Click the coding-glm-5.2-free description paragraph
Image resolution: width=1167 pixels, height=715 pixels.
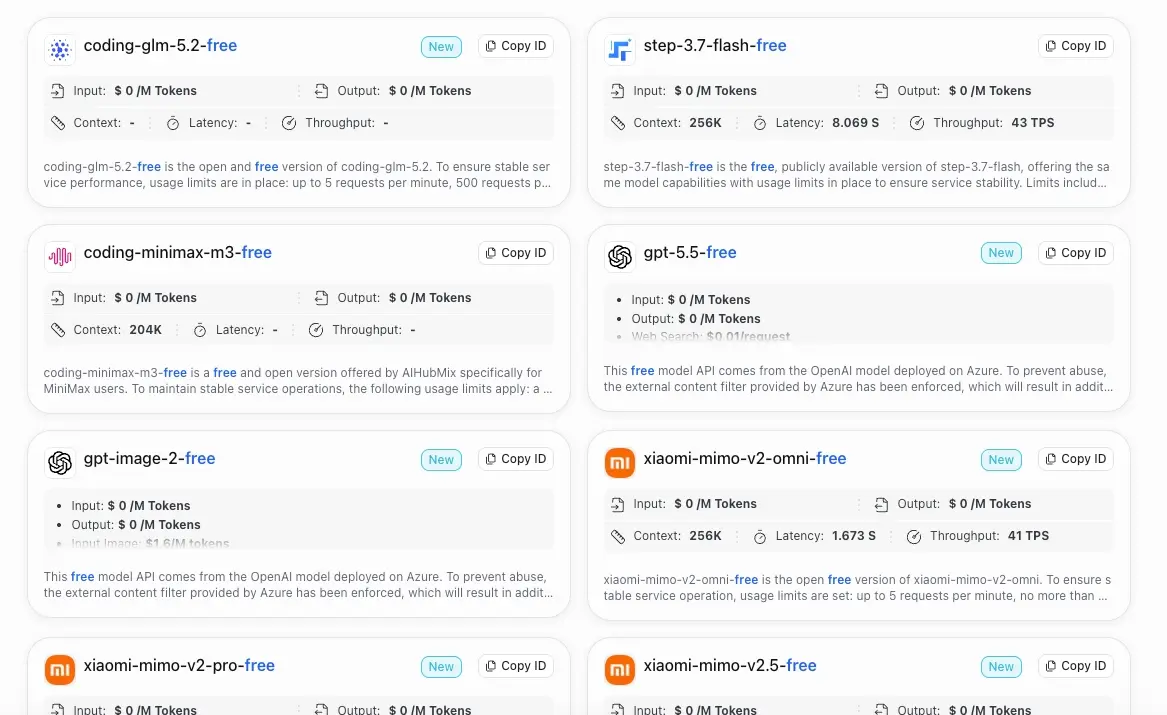coord(298,175)
